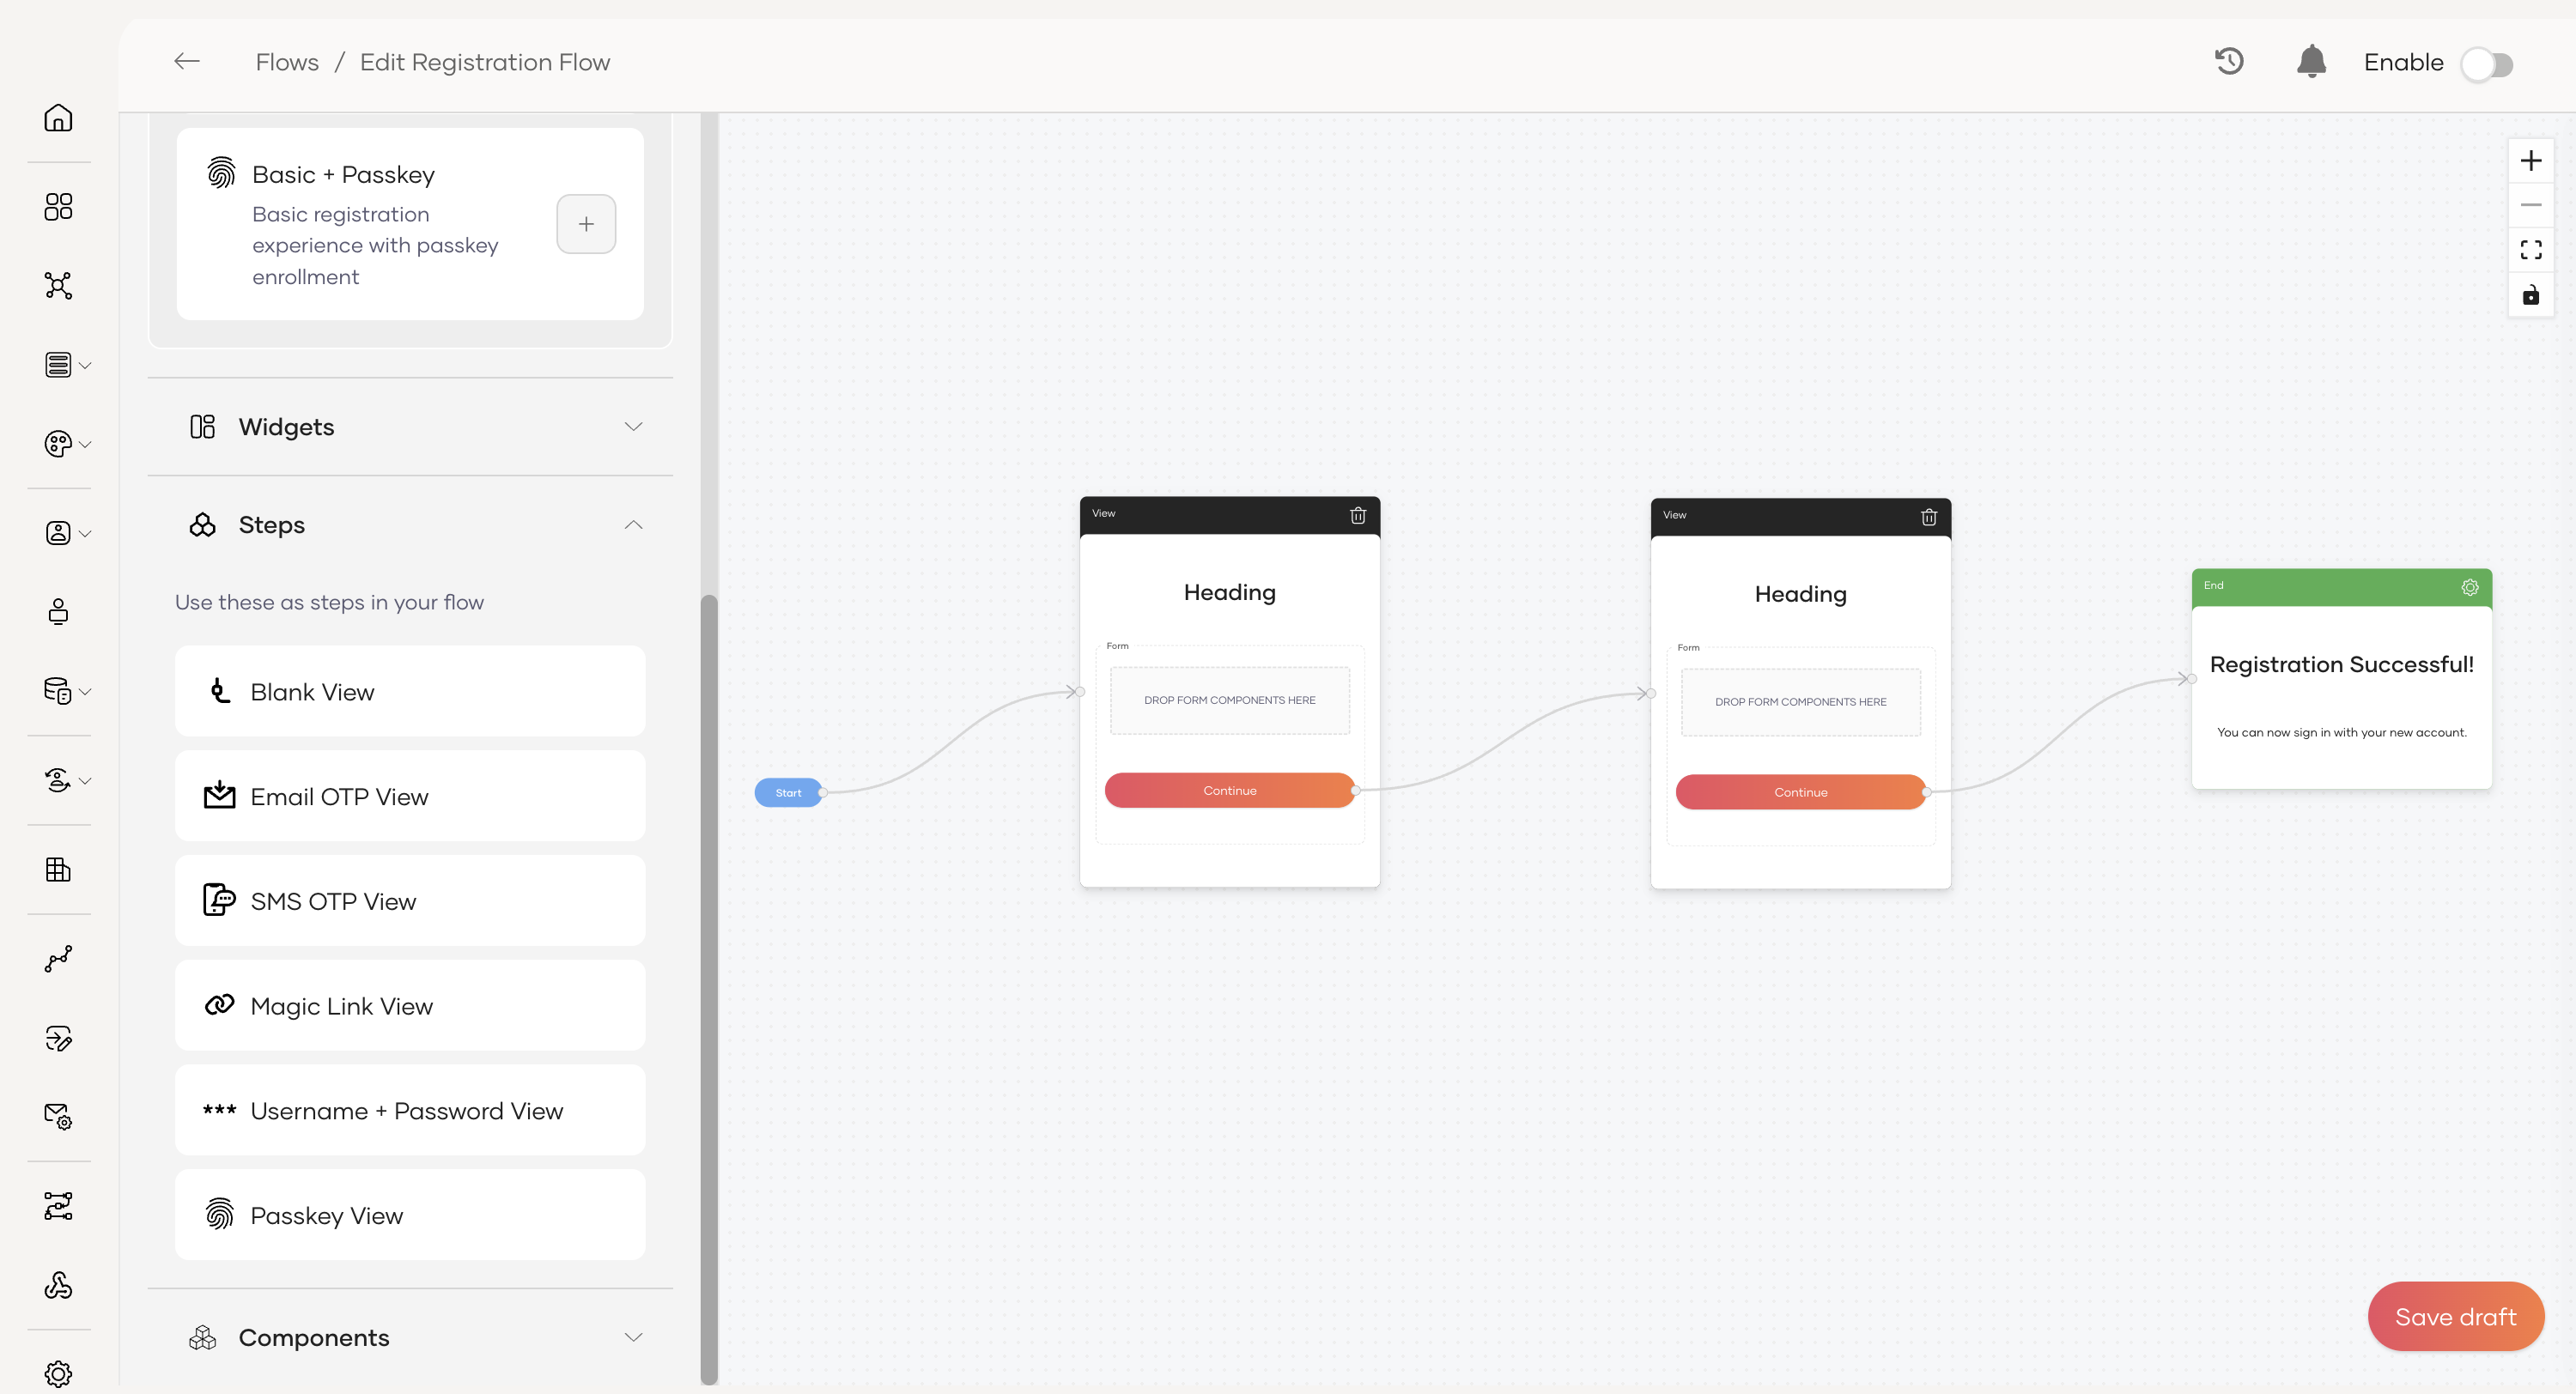The image size is (2576, 1394).
Task: Select the Email OTP View step
Action: [410, 796]
